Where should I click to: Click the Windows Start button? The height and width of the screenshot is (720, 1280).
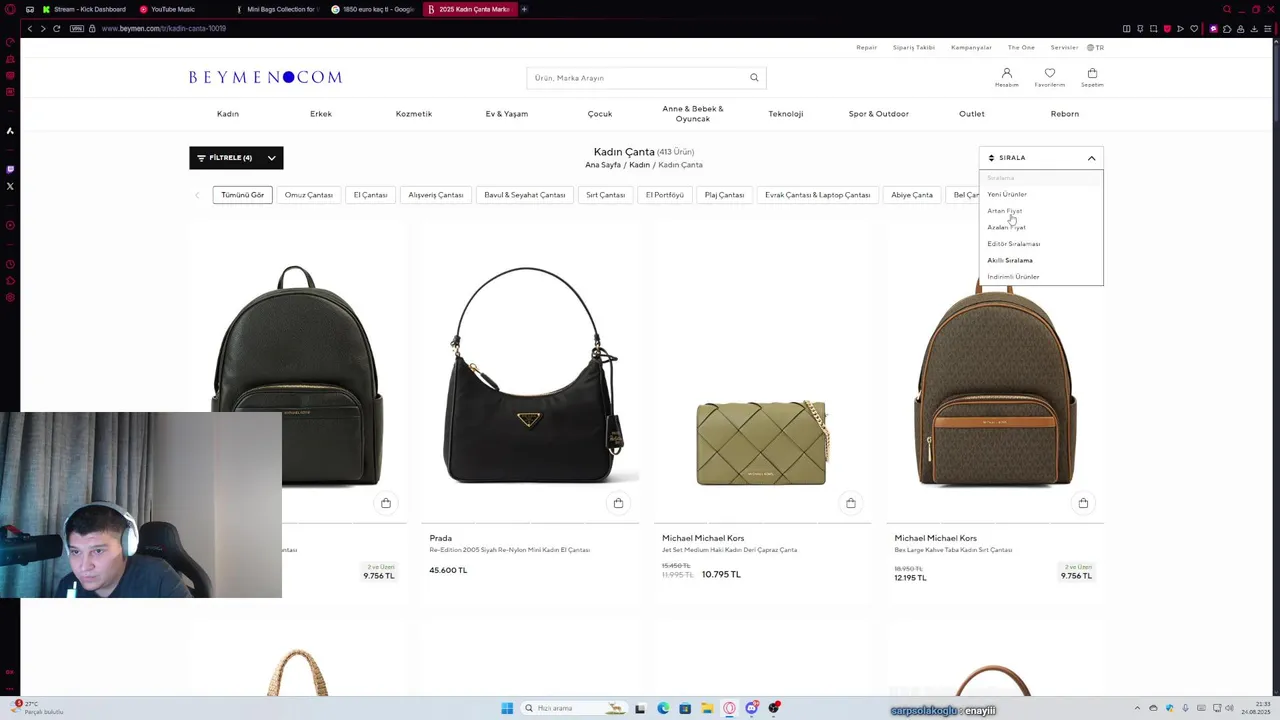(507, 708)
